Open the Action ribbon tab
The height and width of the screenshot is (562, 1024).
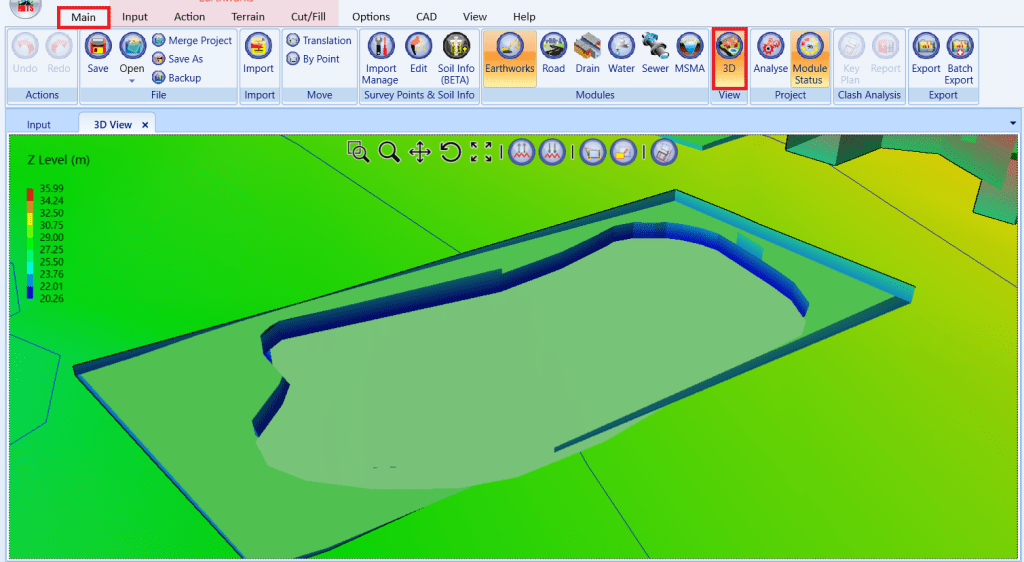[x=189, y=17]
